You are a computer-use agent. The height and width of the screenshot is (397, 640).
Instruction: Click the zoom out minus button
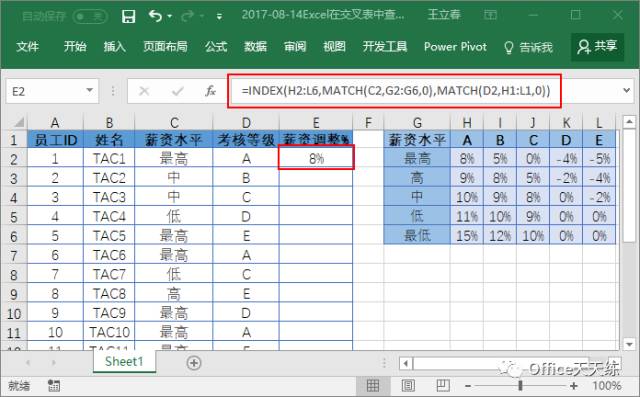tap(468, 386)
